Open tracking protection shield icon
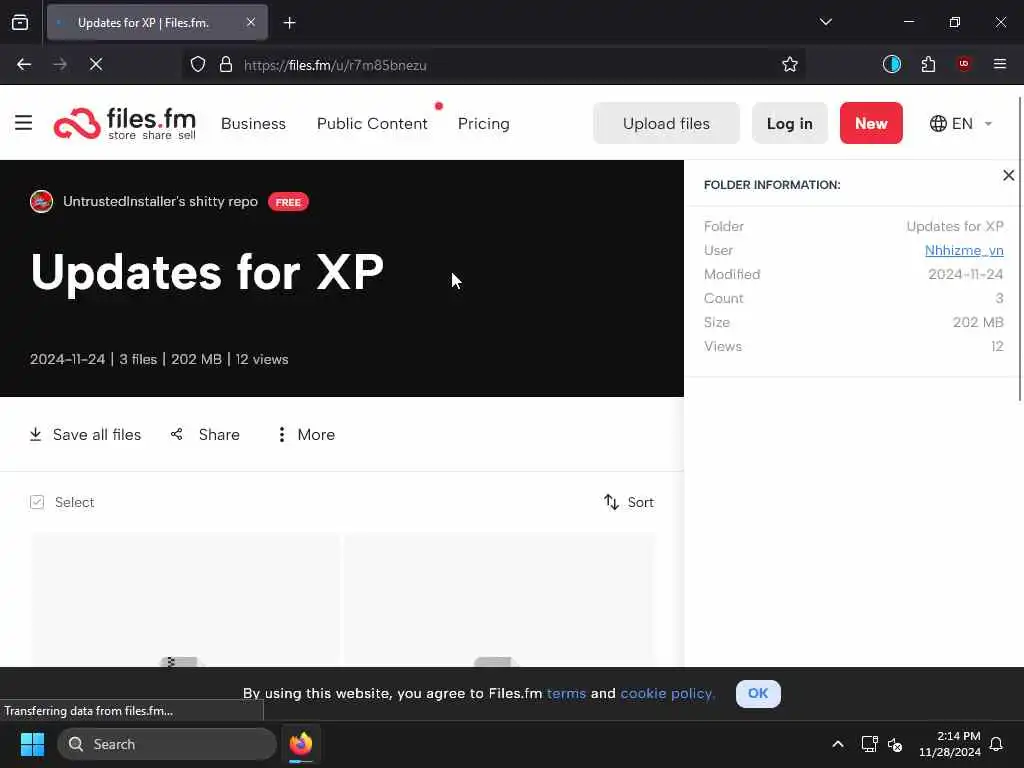The width and height of the screenshot is (1024, 768). click(198, 65)
